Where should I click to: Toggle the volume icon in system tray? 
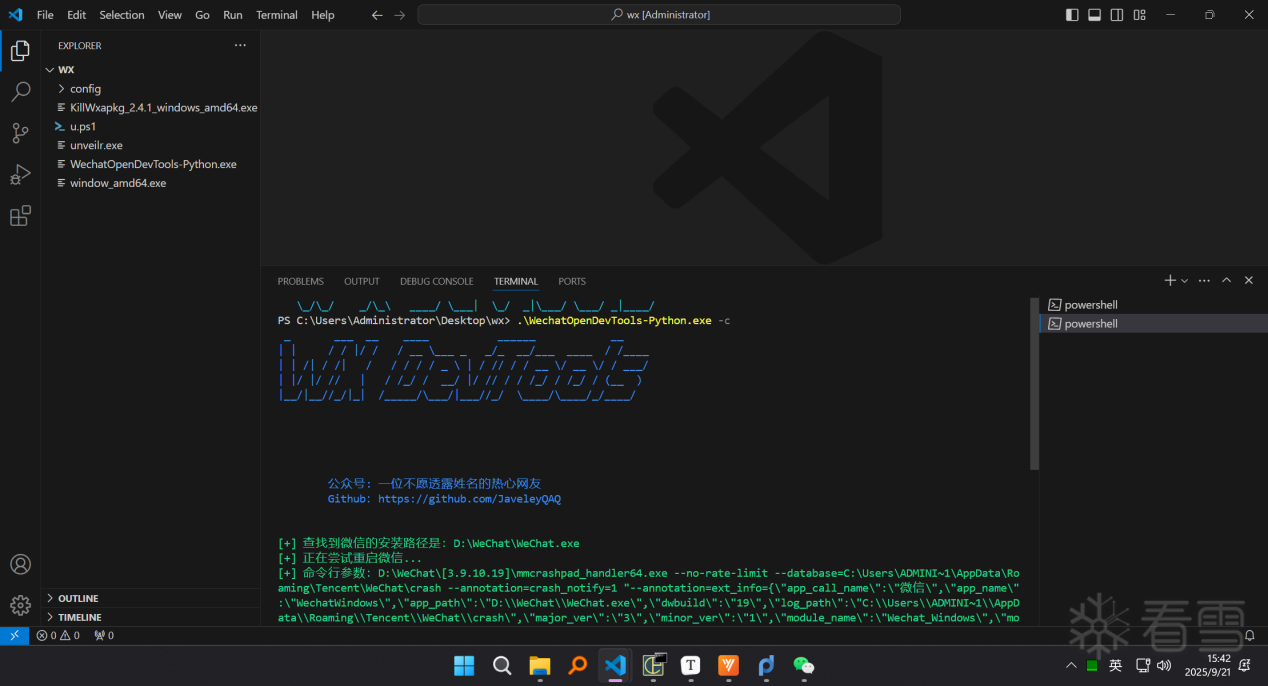pyautogui.click(x=1164, y=665)
